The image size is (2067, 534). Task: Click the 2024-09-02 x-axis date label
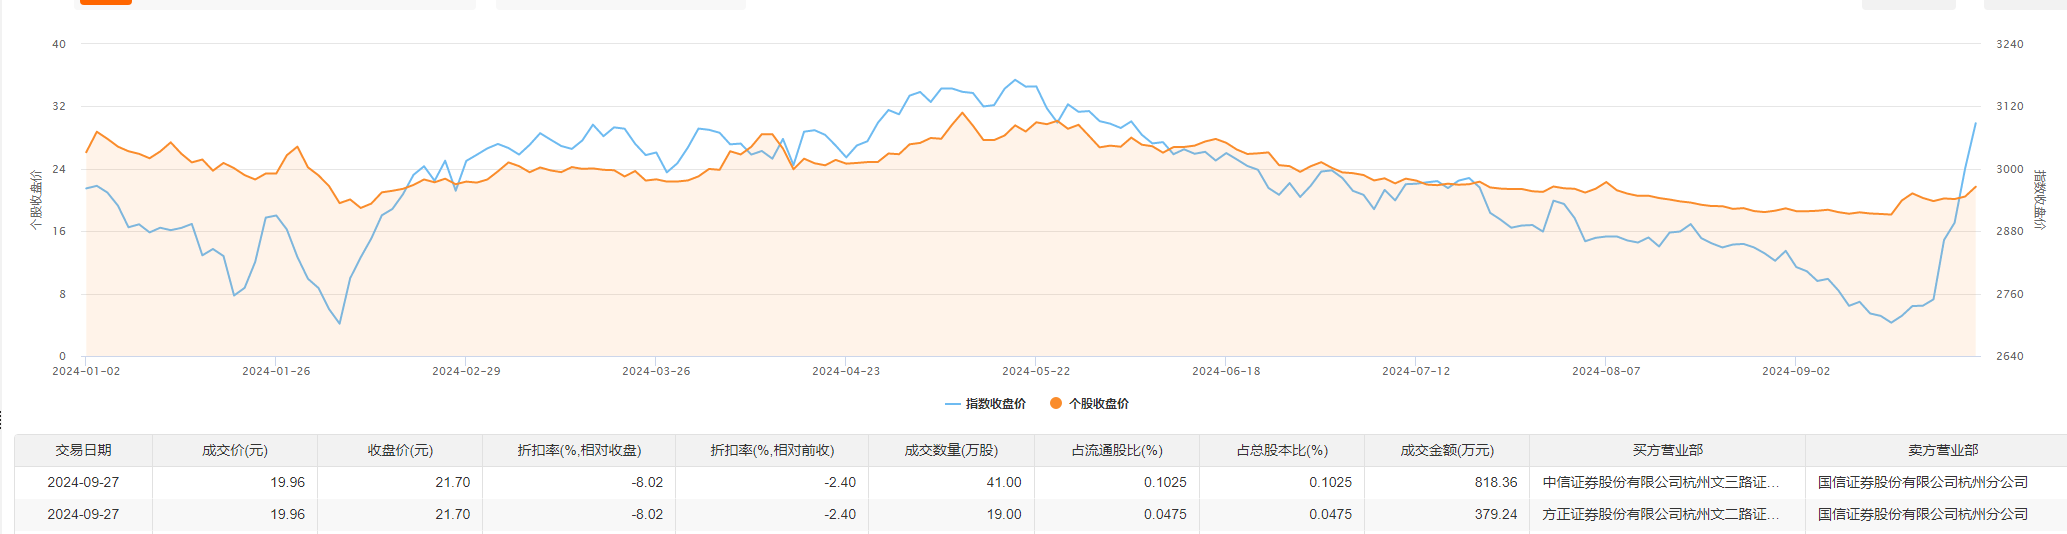pos(1796,371)
